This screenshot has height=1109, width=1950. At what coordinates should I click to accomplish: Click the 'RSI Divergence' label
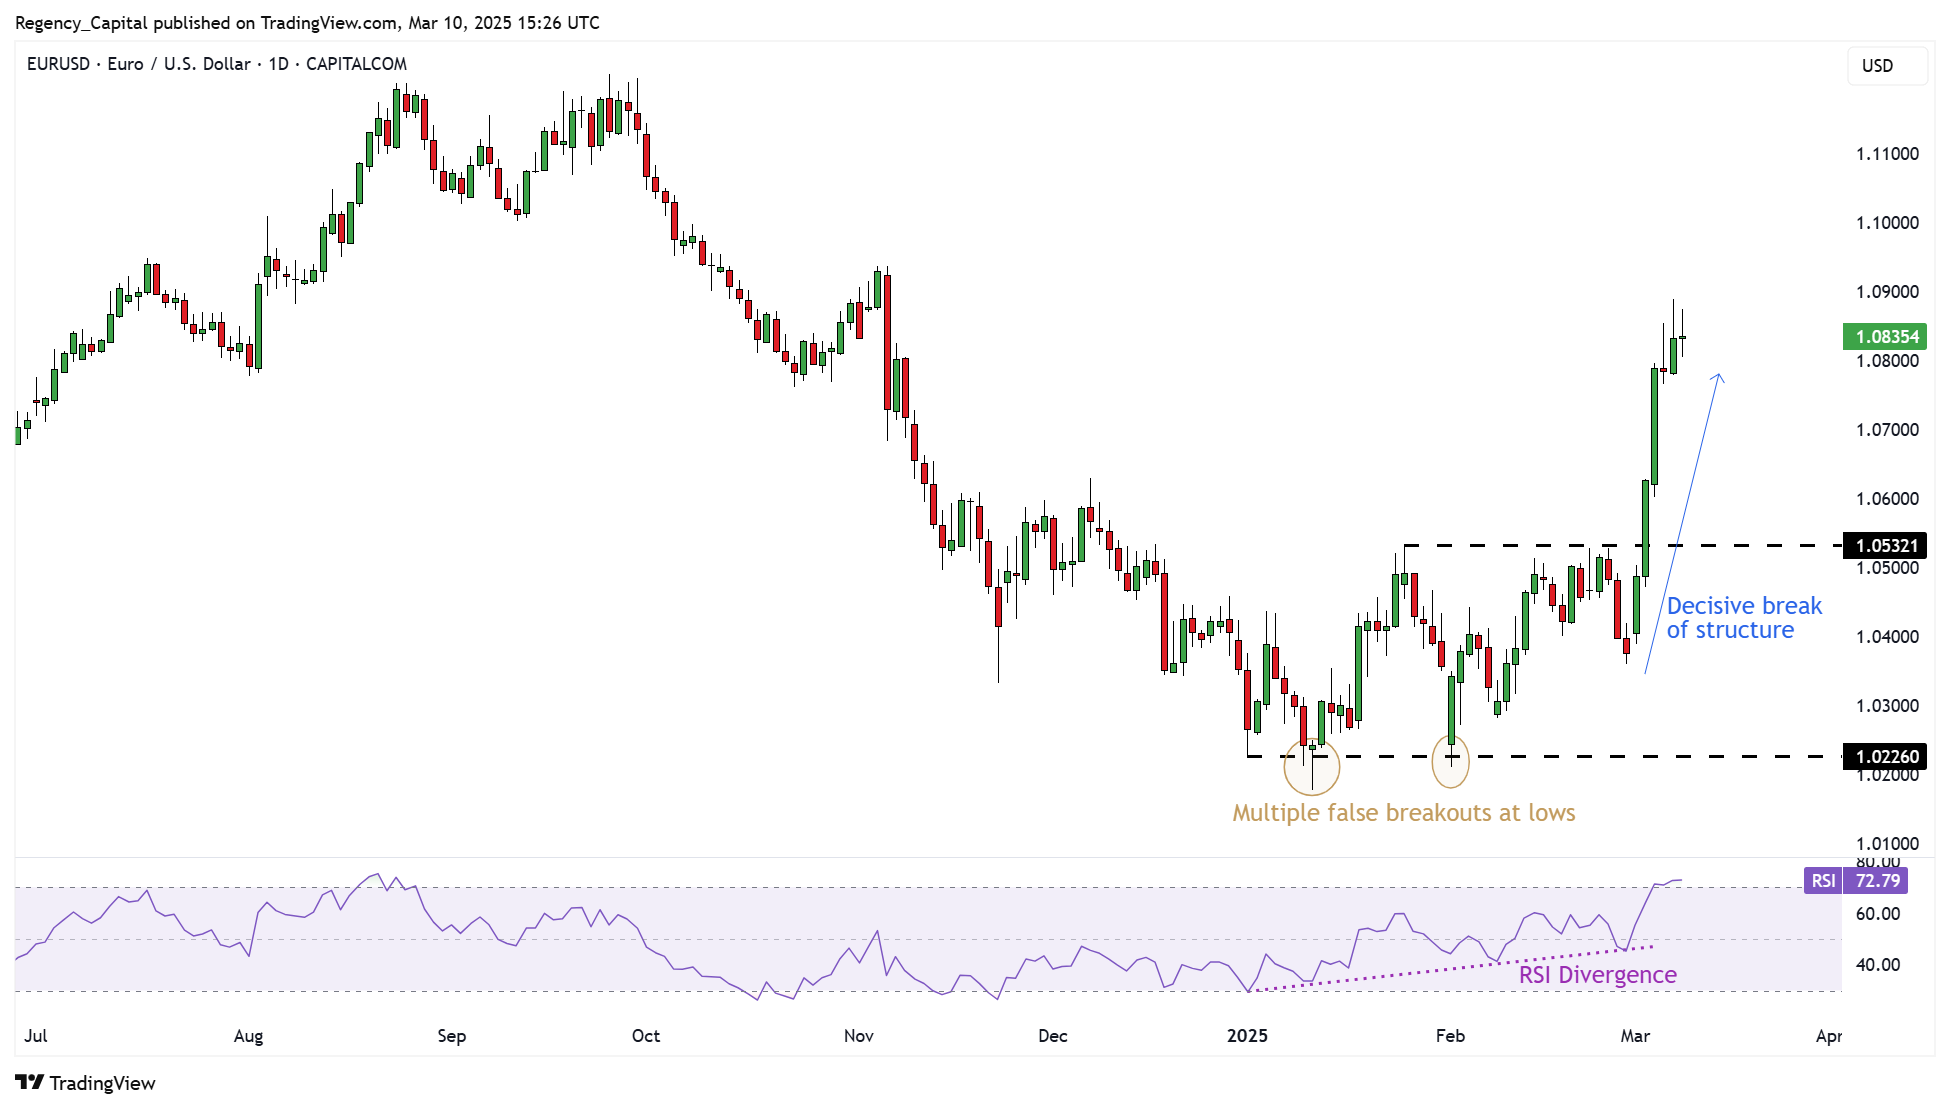click(x=1597, y=975)
